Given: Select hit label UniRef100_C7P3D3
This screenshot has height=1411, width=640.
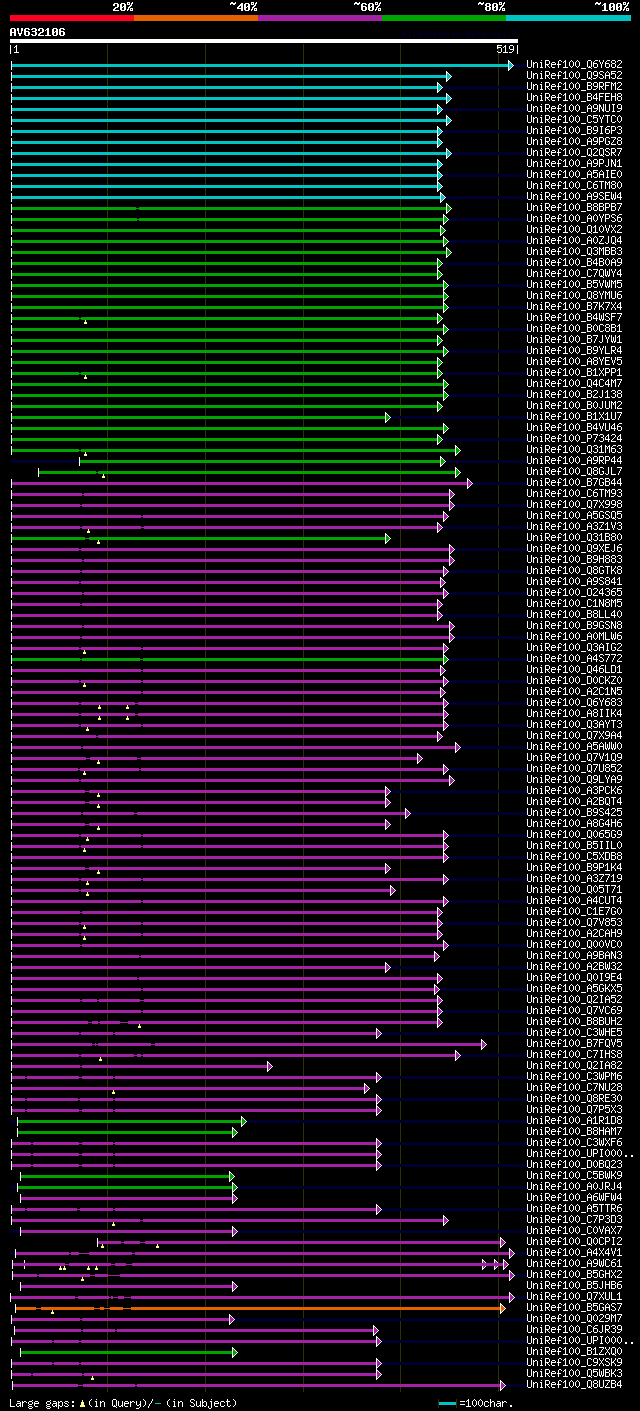Looking at the screenshot, I should coord(574,1220).
